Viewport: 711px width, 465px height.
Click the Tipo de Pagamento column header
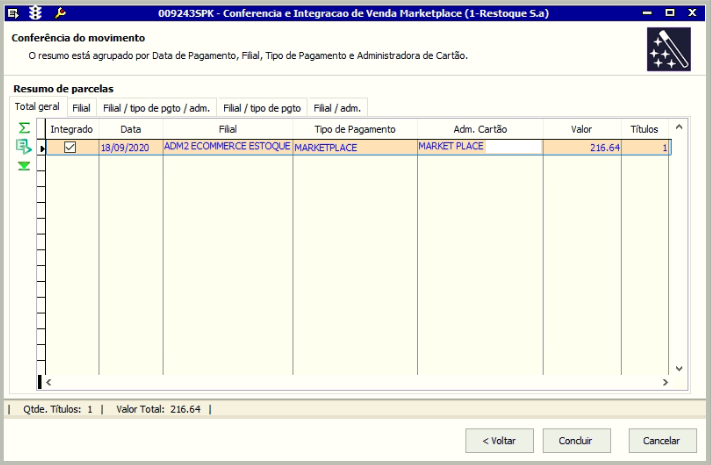pyautogui.click(x=355, y=129)
